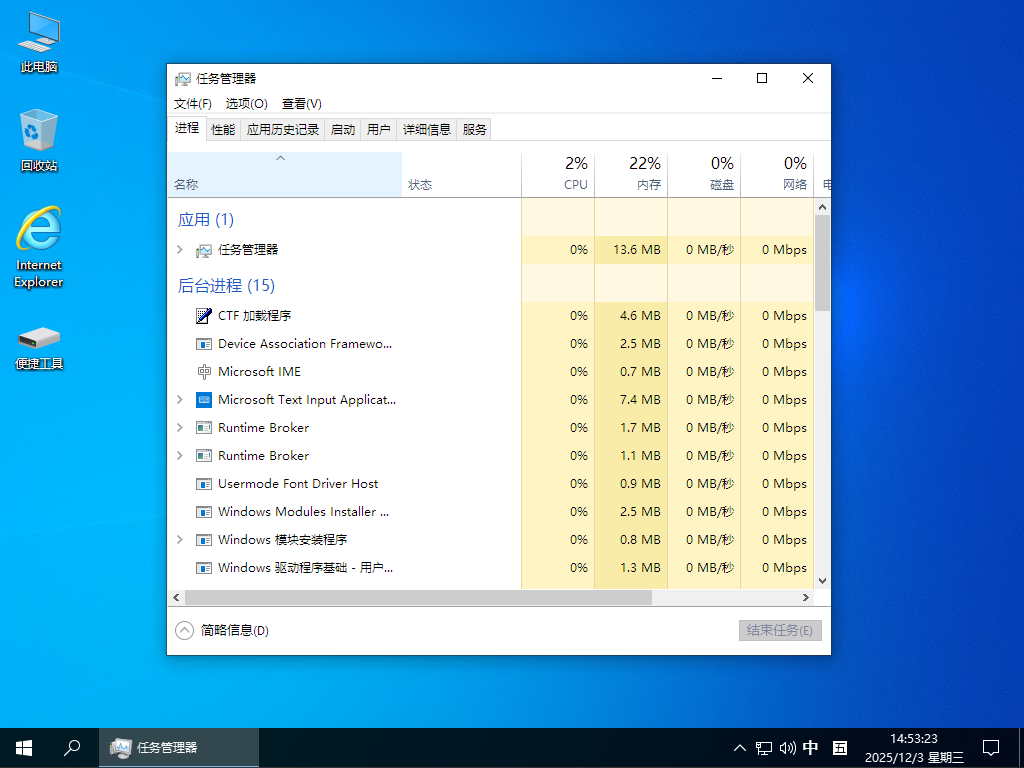Show hidden system tray icons

click(740, 747)
